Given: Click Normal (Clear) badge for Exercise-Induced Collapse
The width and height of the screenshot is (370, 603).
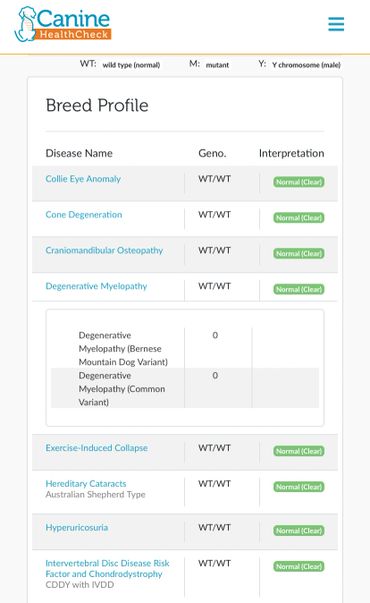Looking at the screenshot, I should point(299,451).
